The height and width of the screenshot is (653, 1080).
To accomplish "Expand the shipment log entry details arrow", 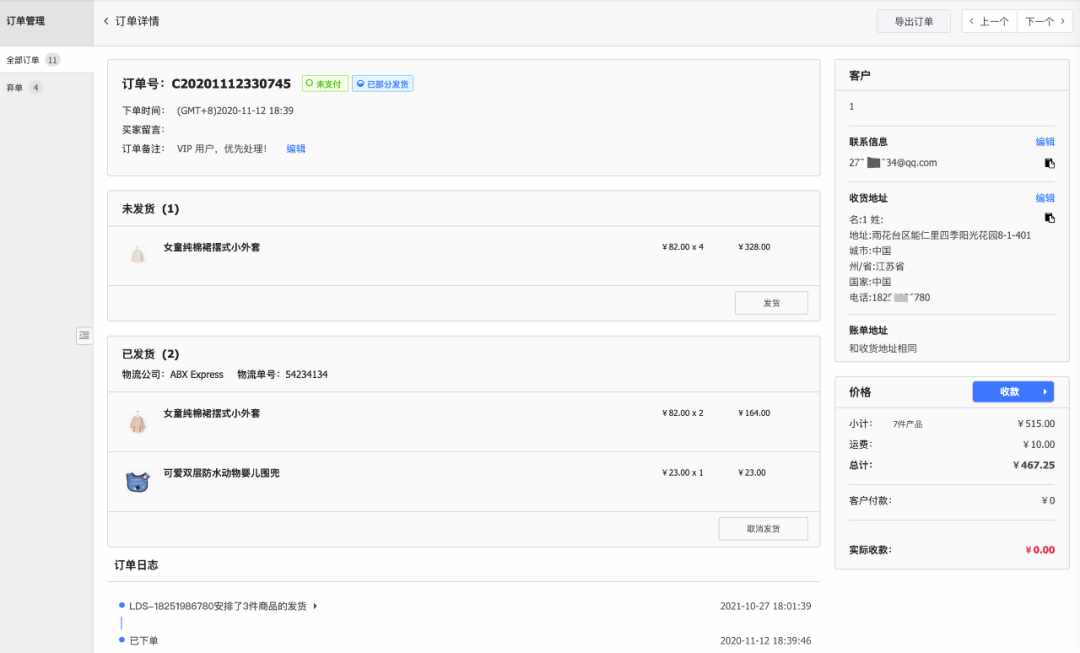I will tap(315, 606).
